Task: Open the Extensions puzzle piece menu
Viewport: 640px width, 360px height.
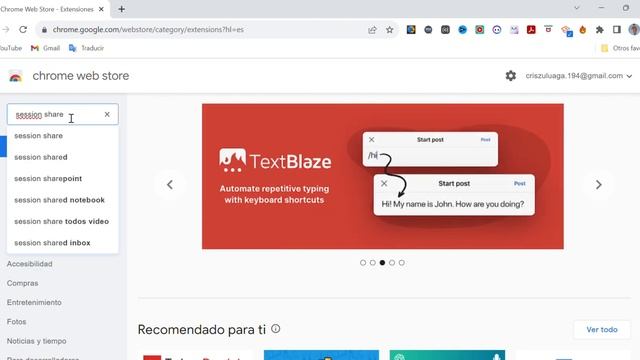Action: [x=600, y=30]
